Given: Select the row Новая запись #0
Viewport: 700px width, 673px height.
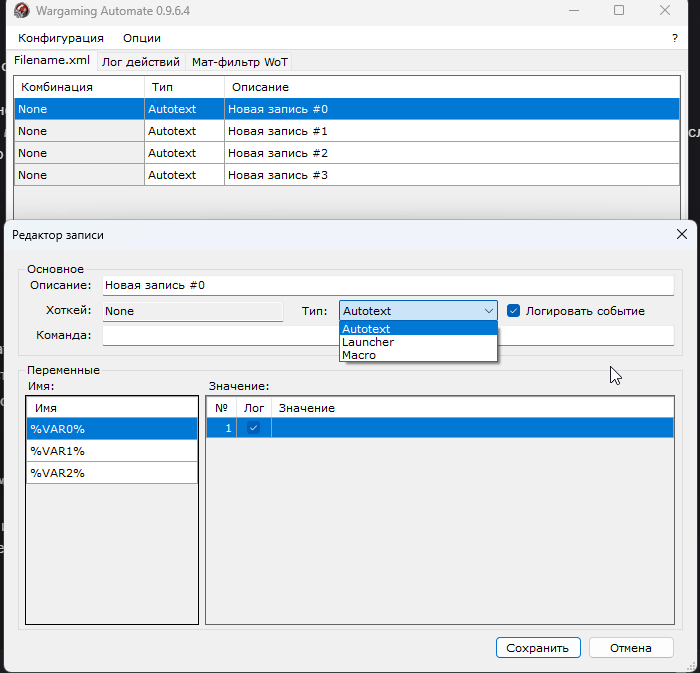Looking at the screenshot, I should 347,109.
